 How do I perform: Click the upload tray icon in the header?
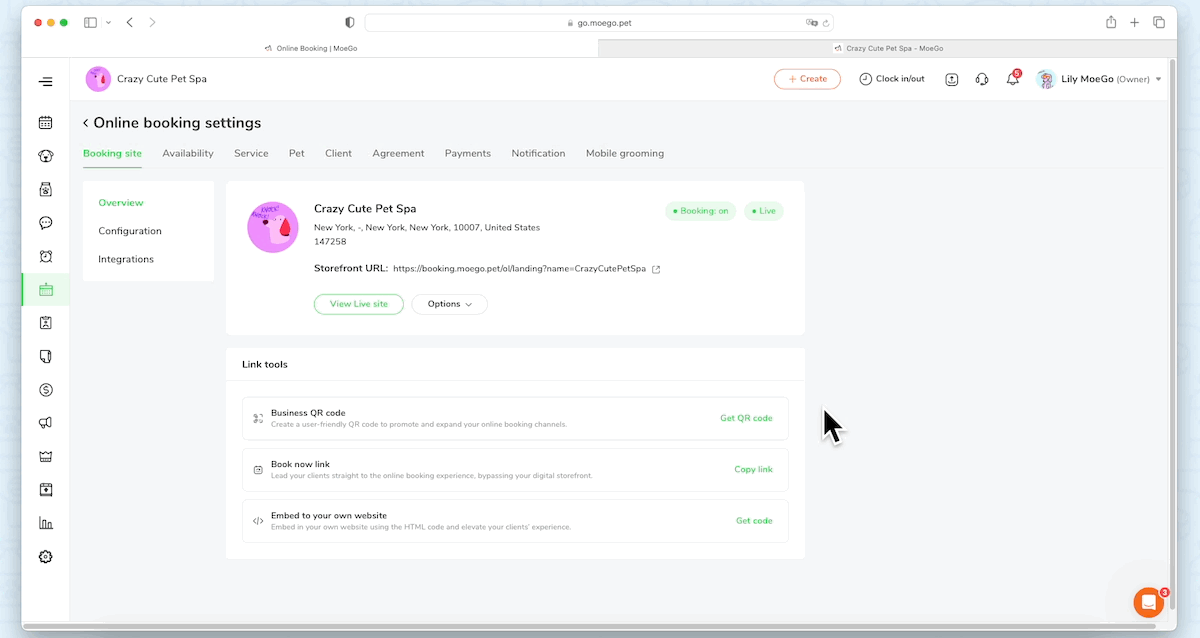tap(951, 79)
